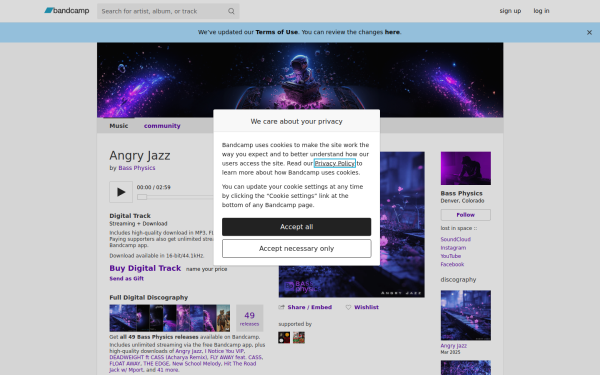Click the 49 releases box

point(249,318)
